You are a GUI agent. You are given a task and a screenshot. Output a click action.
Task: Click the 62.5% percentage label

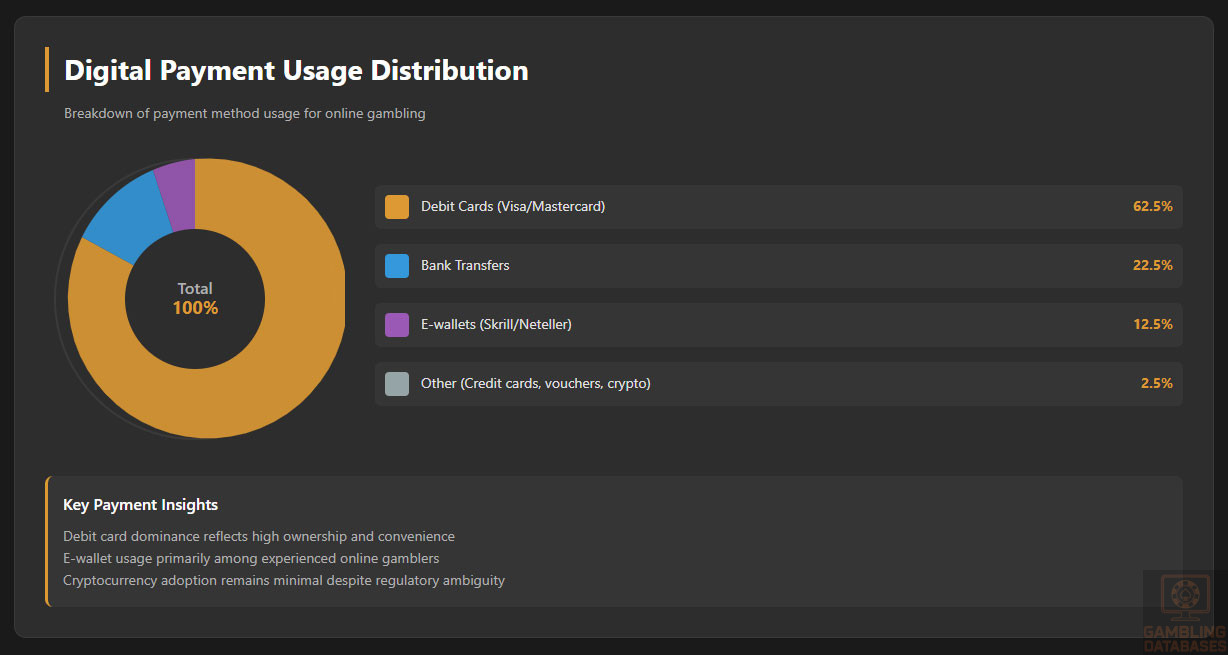point(1152,206)
